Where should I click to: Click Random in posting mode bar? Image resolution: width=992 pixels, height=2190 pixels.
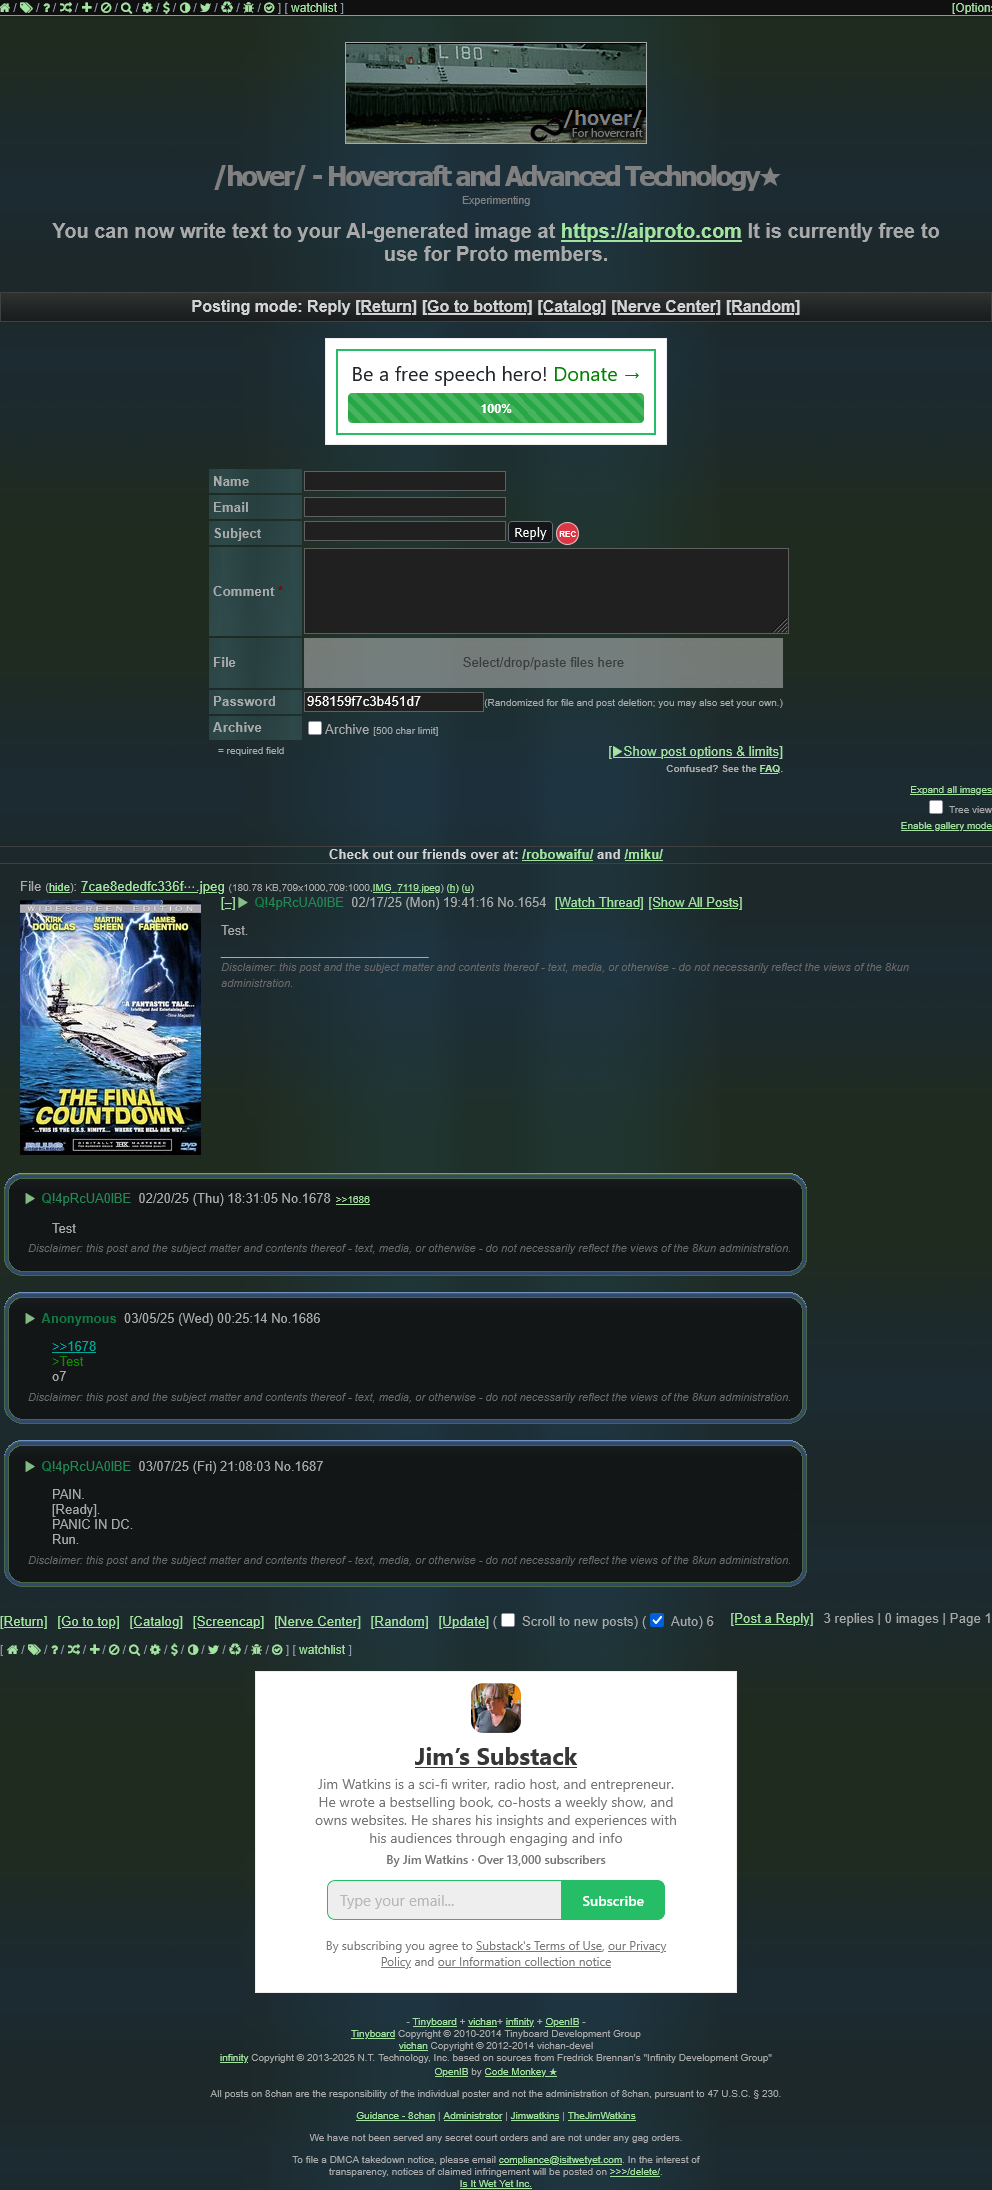coord(763,306)
